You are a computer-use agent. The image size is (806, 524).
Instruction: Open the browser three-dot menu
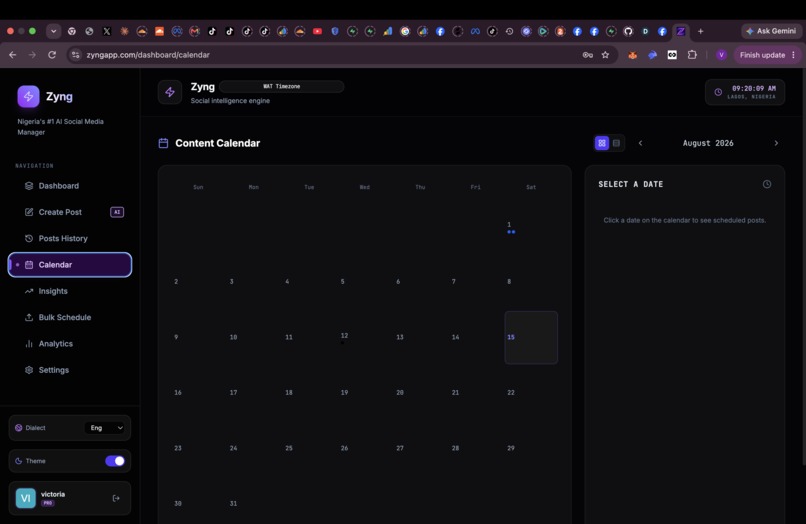pyautogui.click(x=794, y=55)
